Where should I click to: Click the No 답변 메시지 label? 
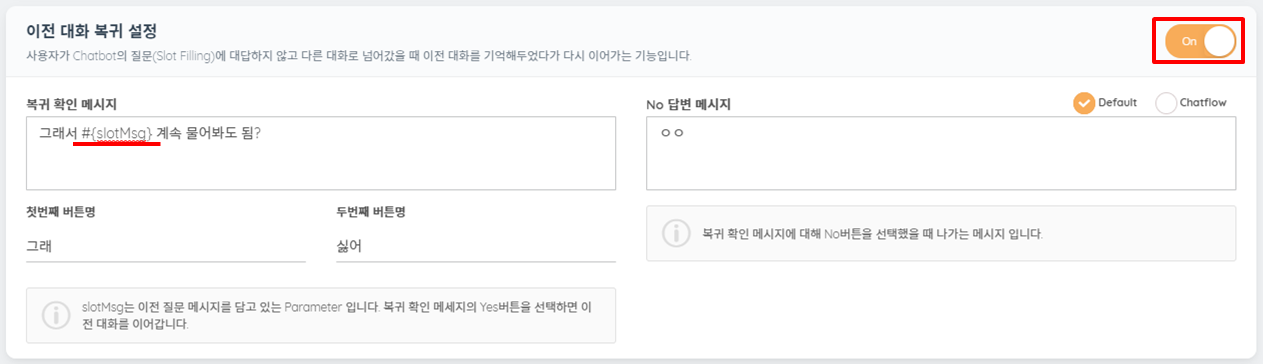692,104
